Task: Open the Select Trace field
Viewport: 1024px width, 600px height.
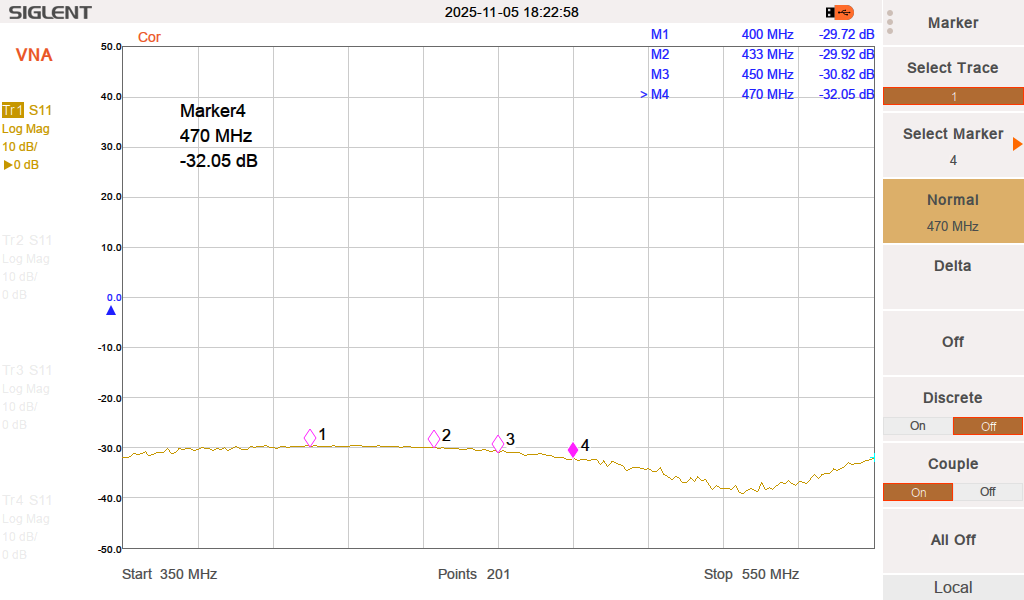Action: coord(952,96)
